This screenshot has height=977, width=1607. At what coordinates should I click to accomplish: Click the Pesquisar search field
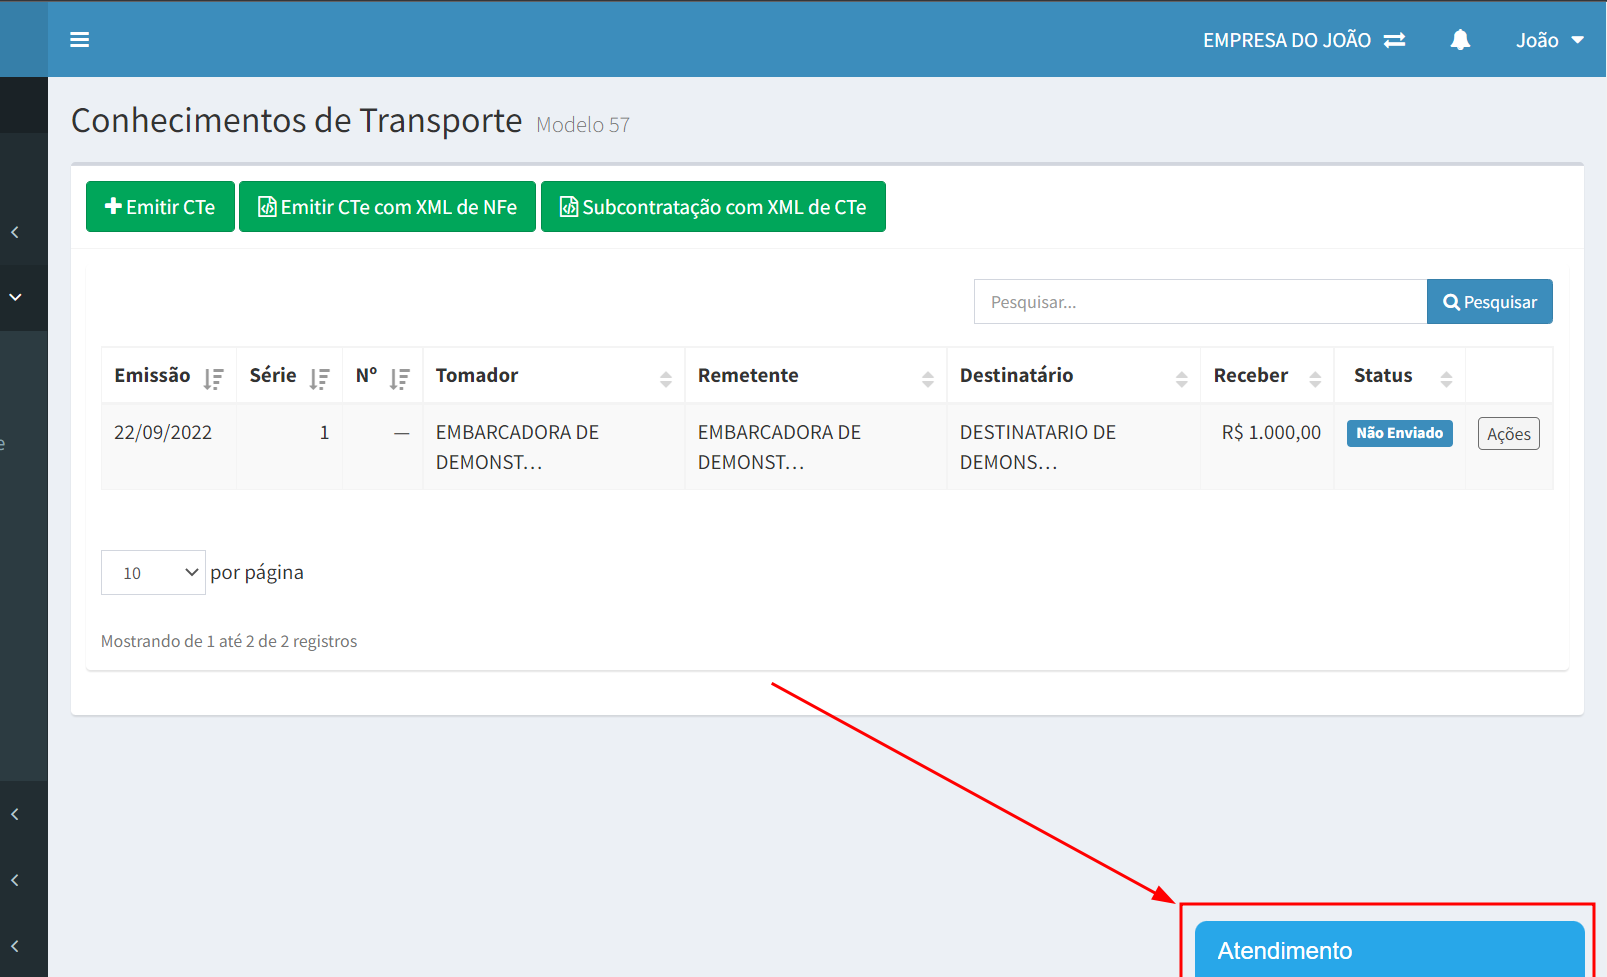[1200, 302]
